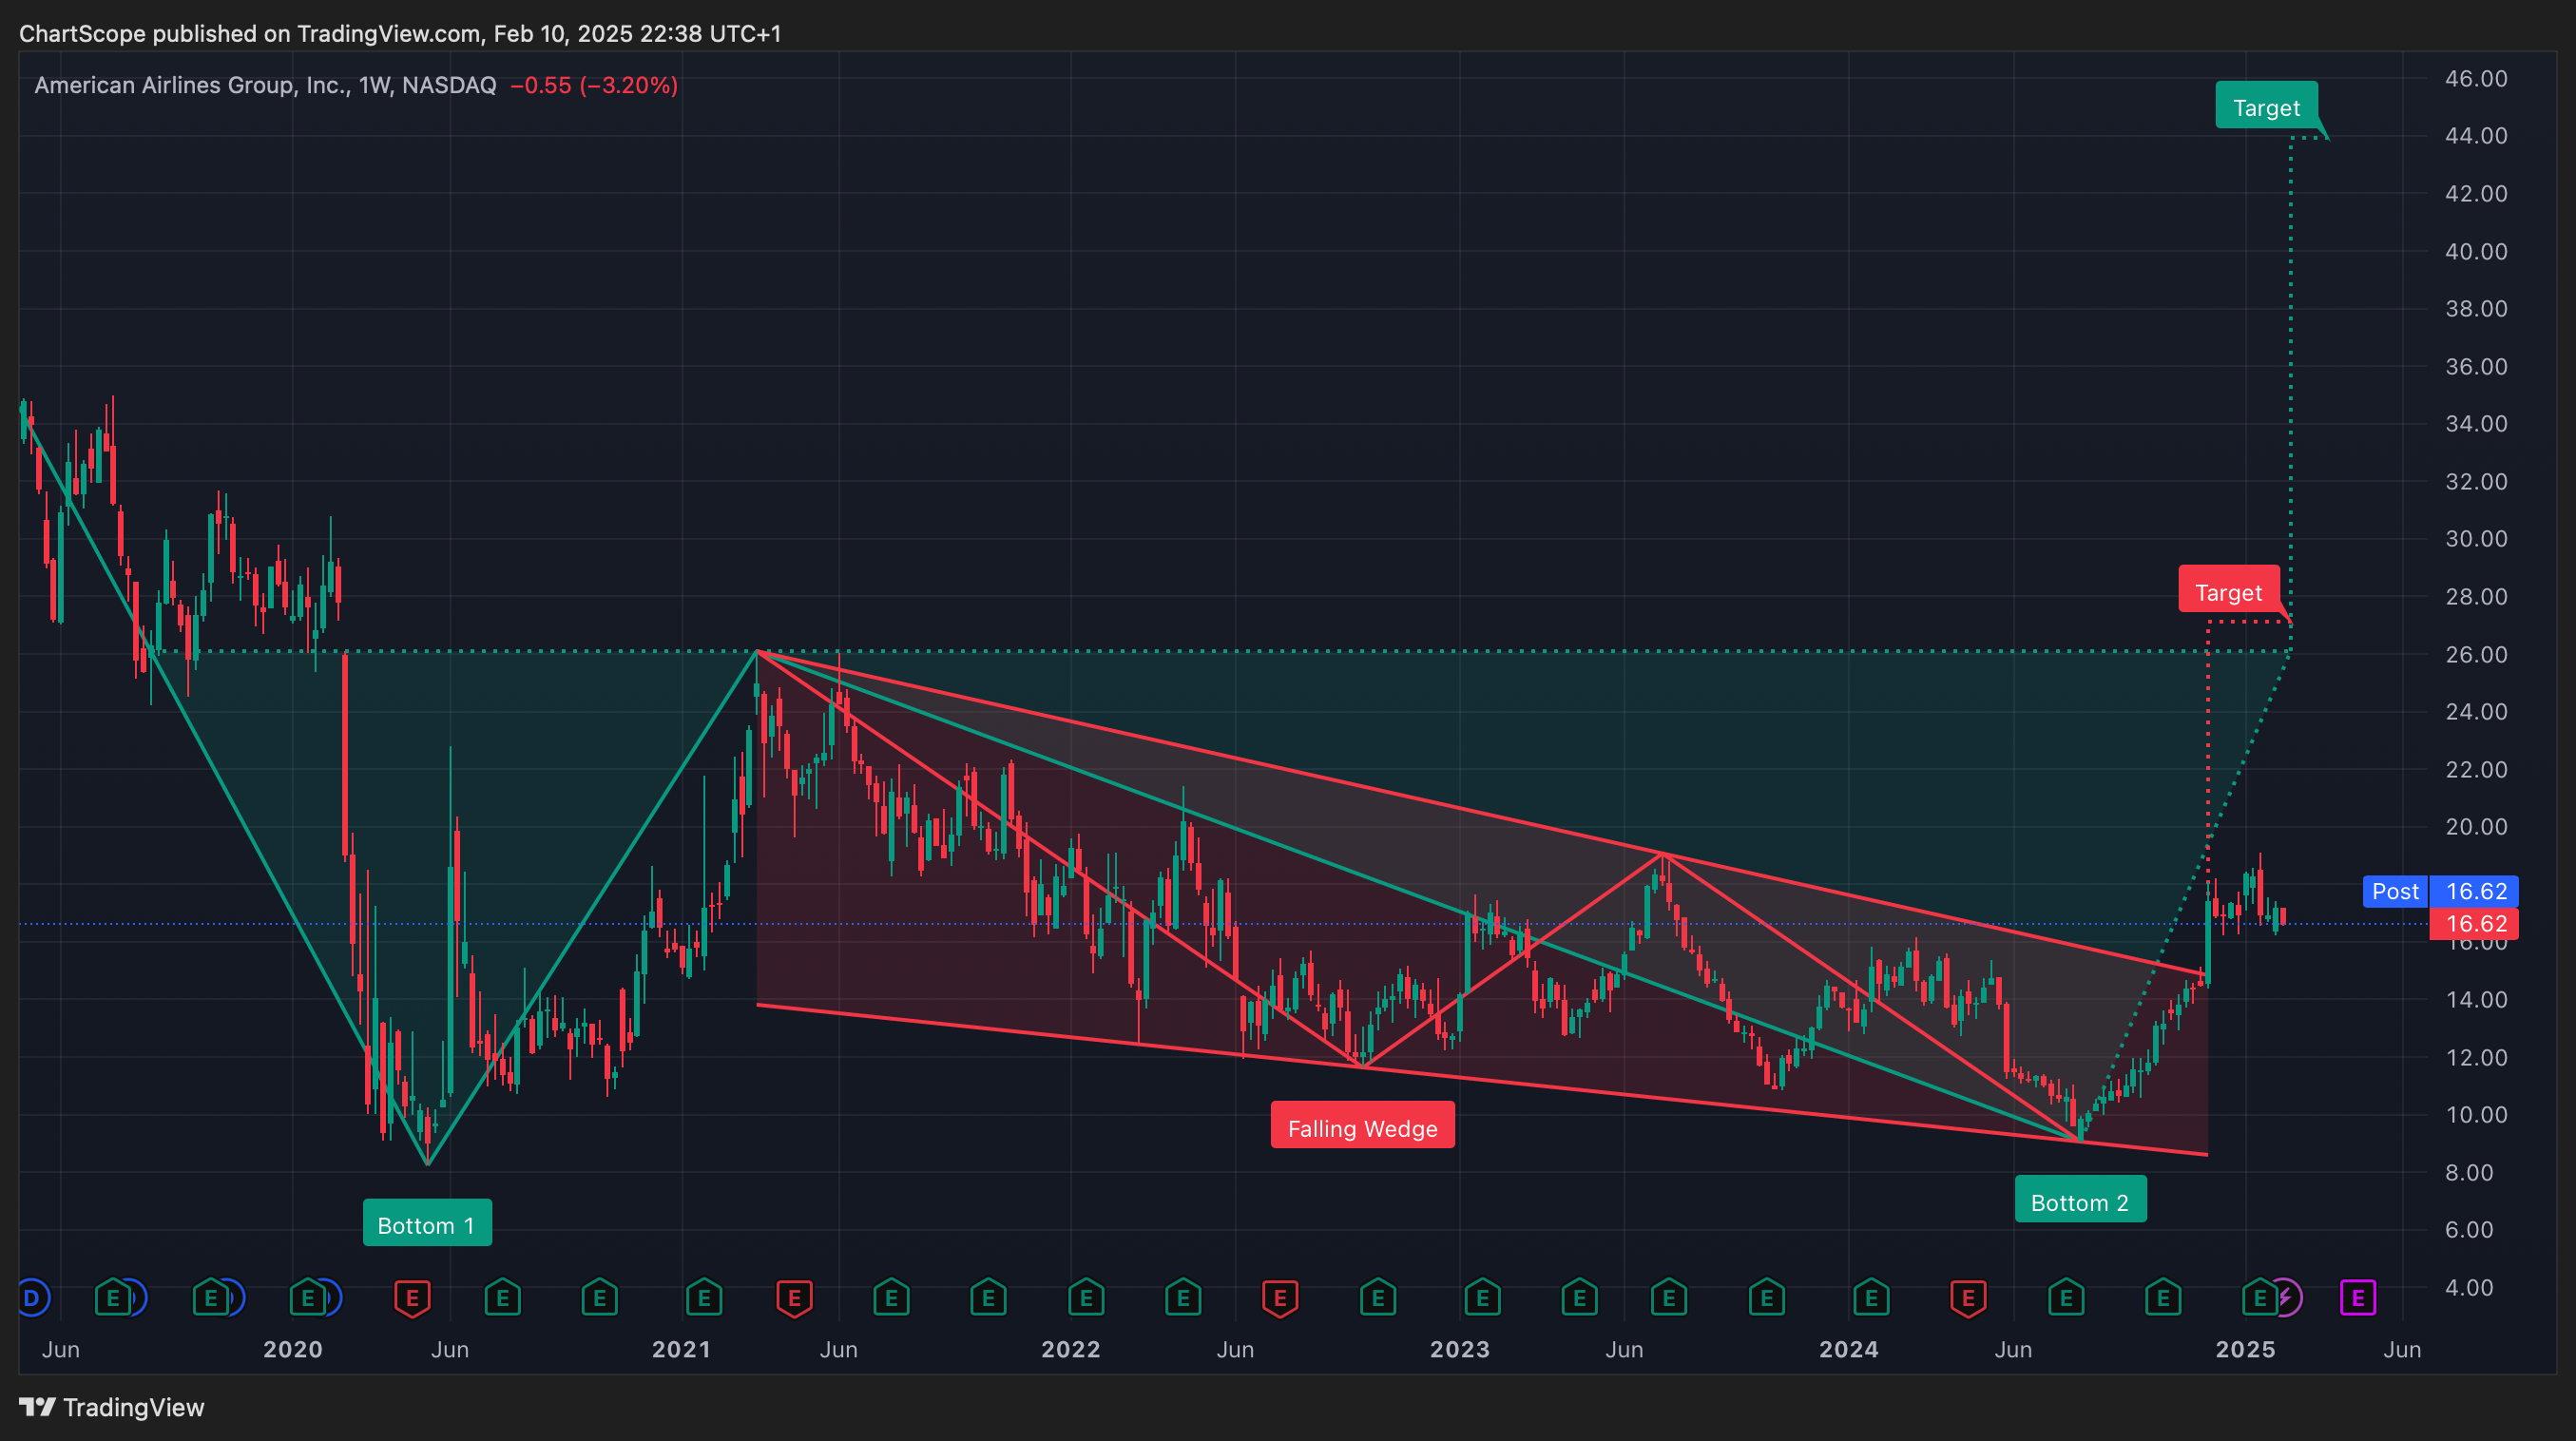2576x1441 pixels.
Task: Click the red E earnings marker before 2024 Jun
Action: 1968,1298
